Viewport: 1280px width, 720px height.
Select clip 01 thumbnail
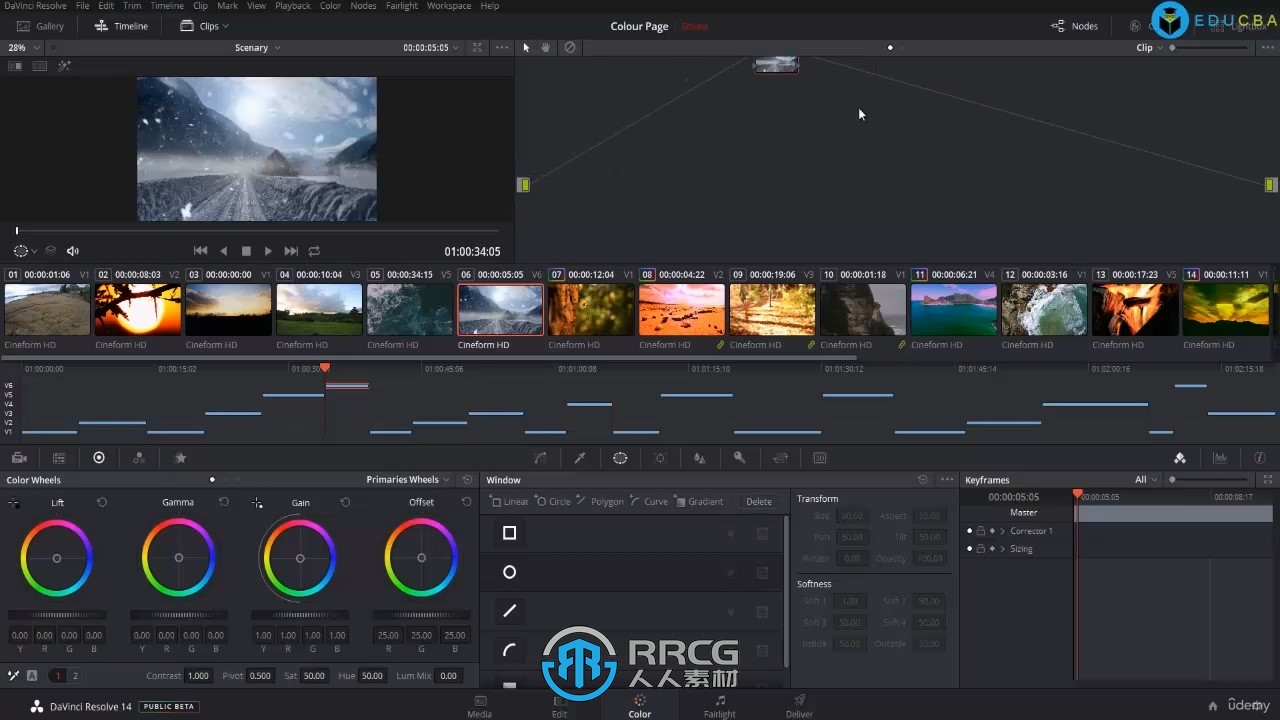[x=47, y=310]
